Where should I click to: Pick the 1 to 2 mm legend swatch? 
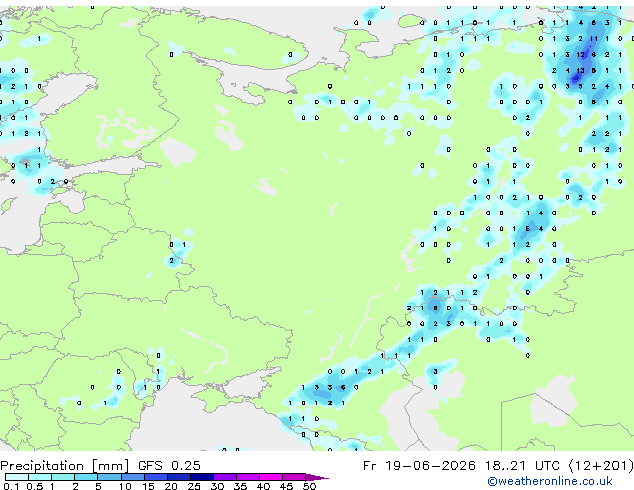click(x=63, y=477)
